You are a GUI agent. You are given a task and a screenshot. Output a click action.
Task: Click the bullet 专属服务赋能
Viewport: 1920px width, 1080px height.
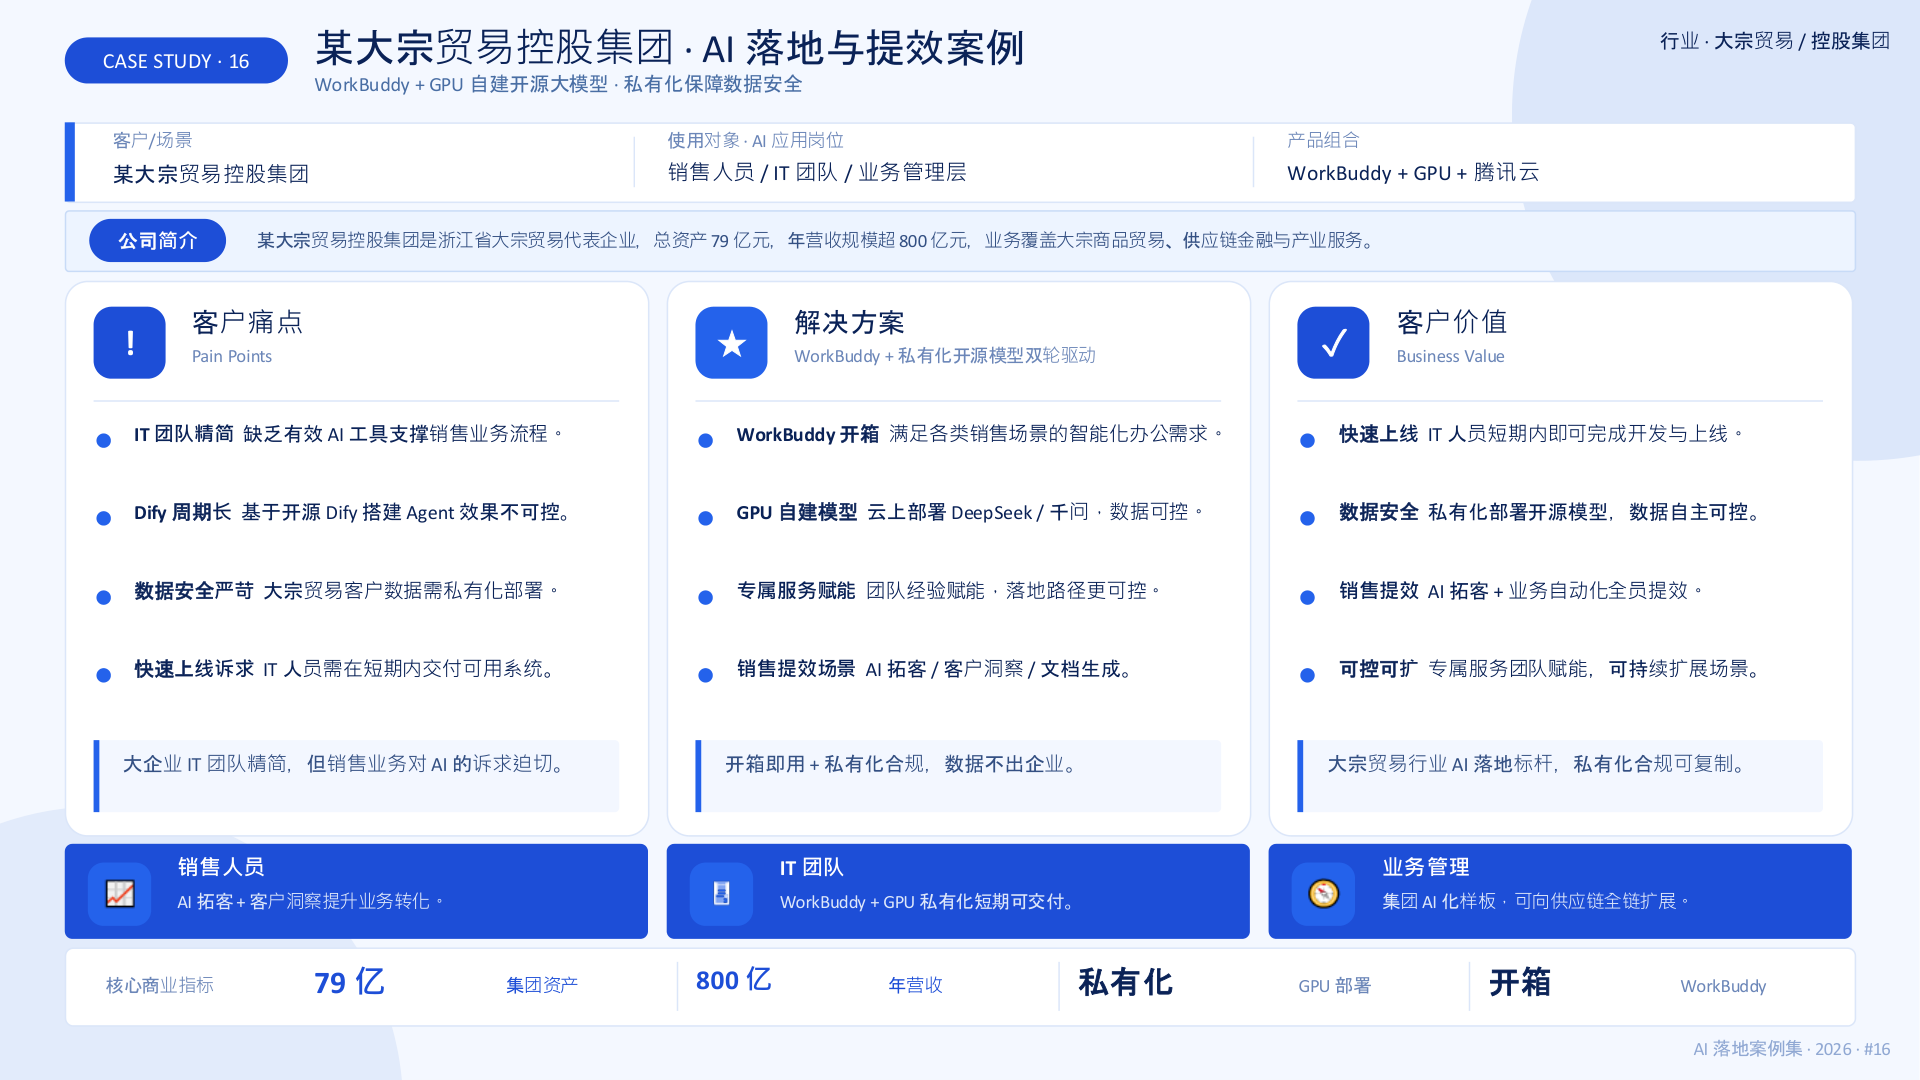pos(949,591)
